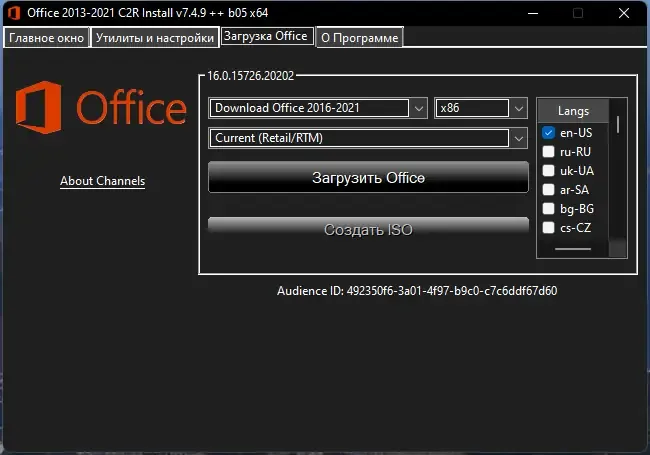Uncheck the en-US language checkbox
Viewport: 650px width, 455px height.
coord(548,133)
